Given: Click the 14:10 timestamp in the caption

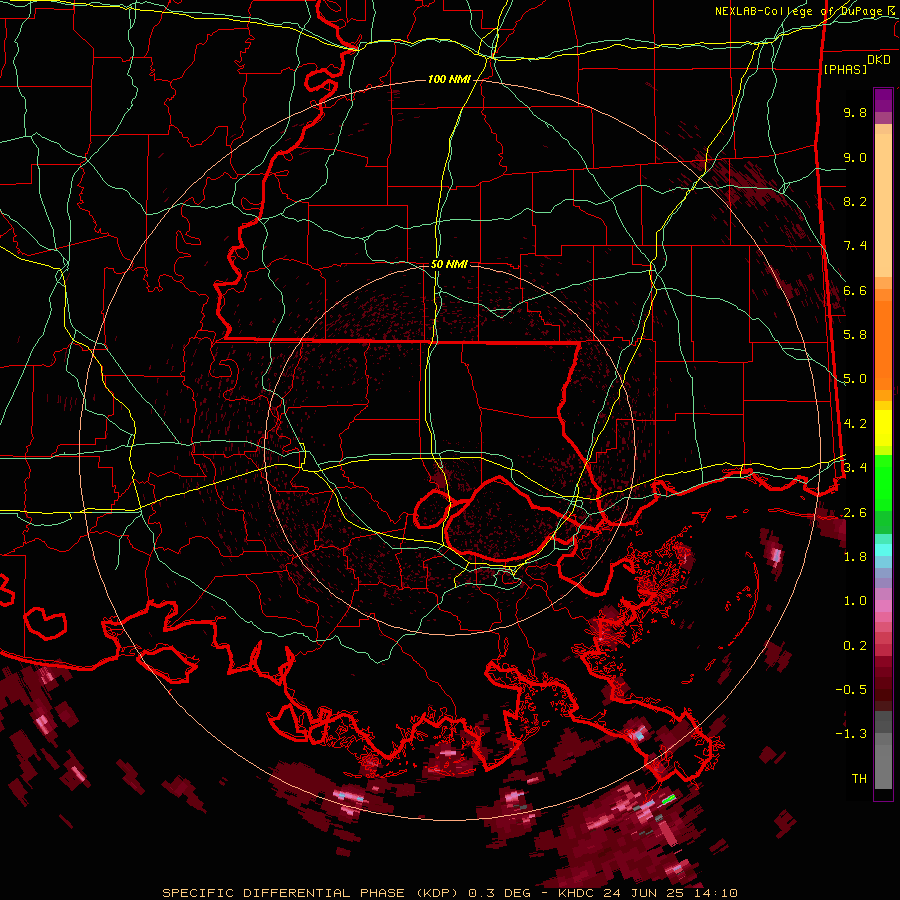Looking at the screenshot, I should (x=716, y=893).
